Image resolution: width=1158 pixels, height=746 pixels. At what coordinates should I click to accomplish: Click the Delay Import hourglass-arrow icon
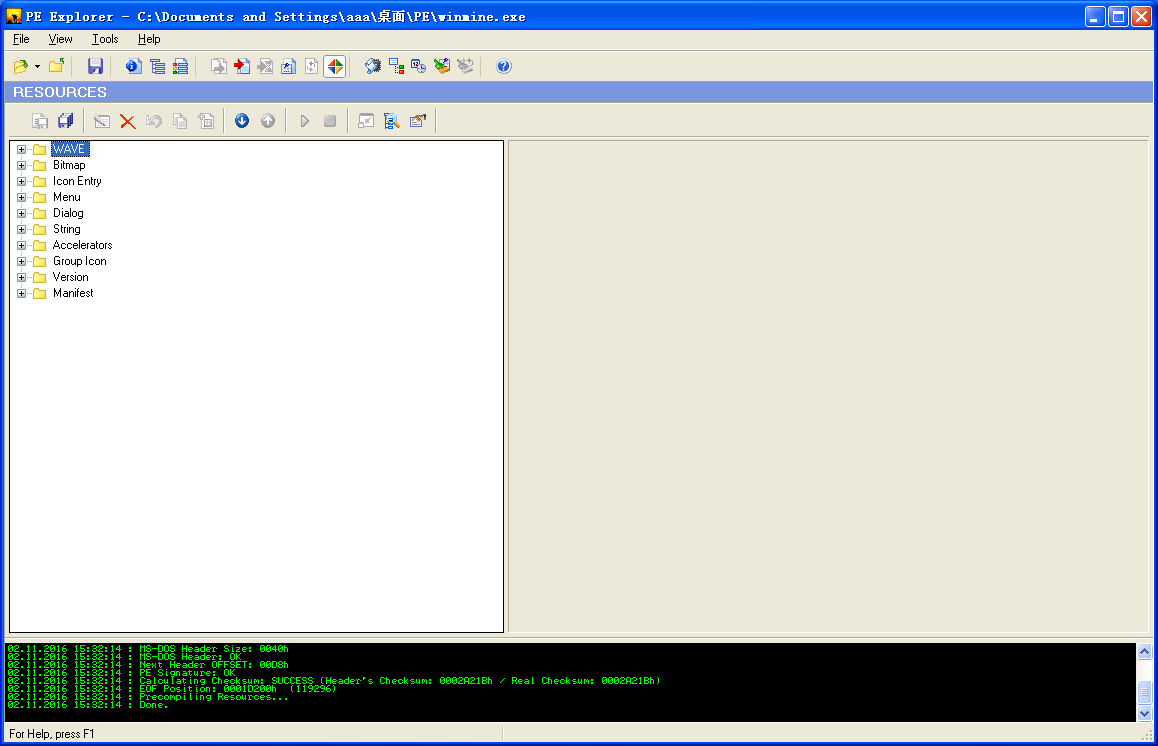[x=265, y=66]
